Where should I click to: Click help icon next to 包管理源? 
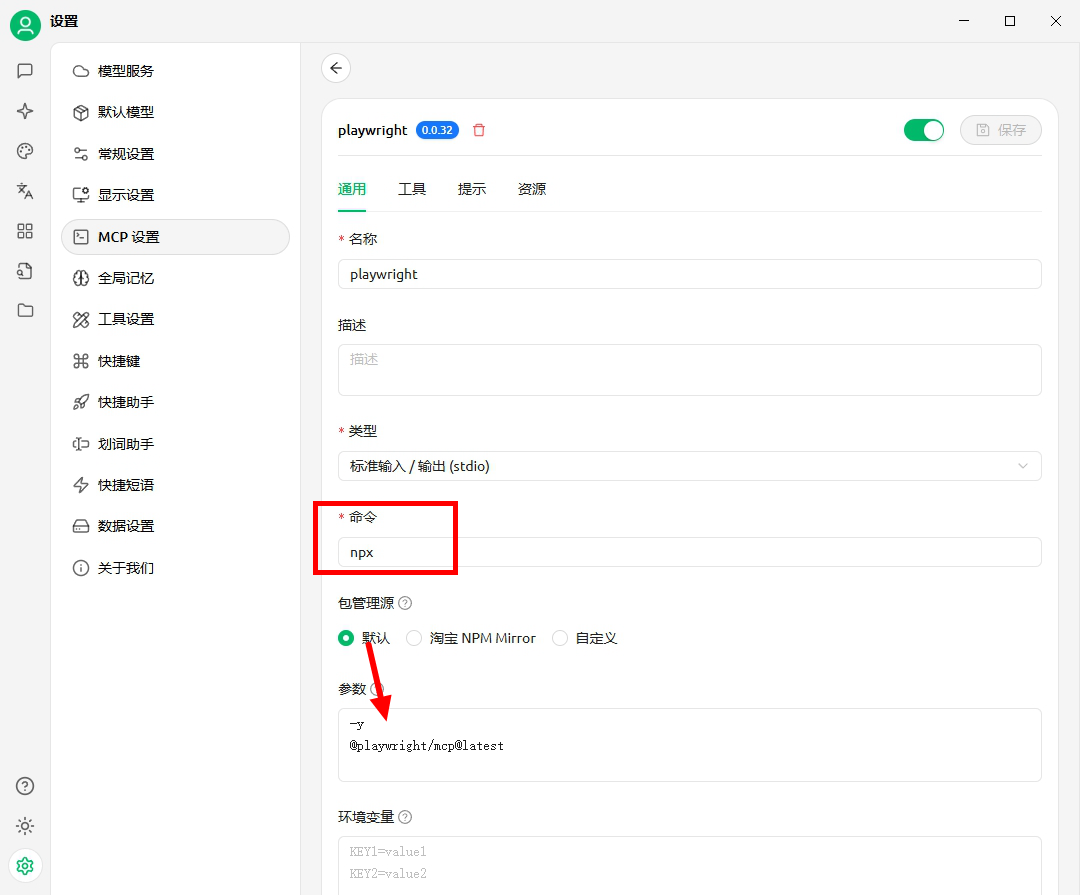pyautogui.click(x=405, y=604)
